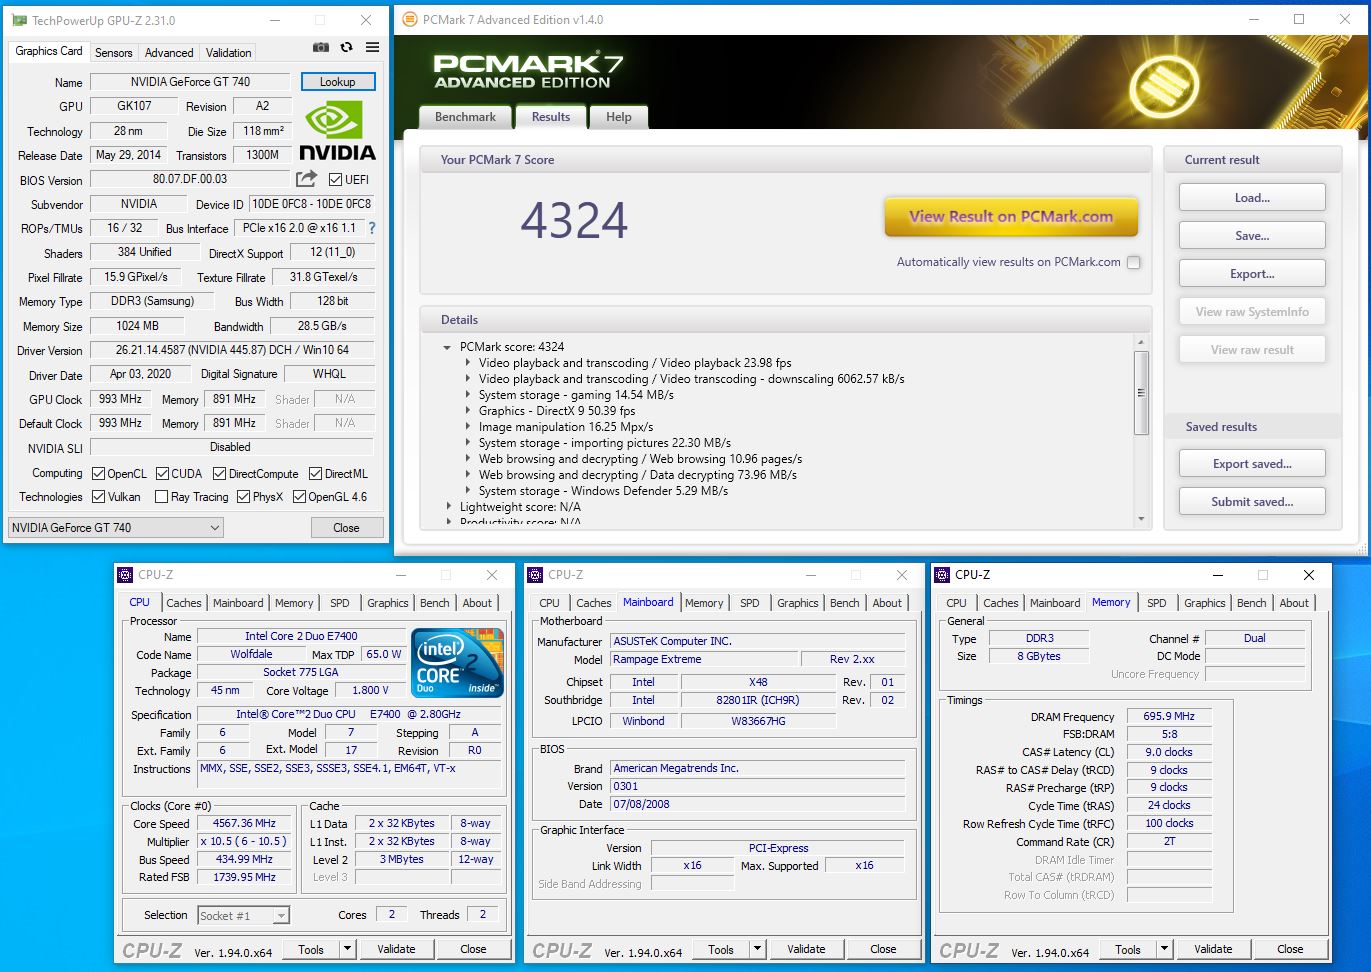The height and width of the screenshot is (972, 1371).
Task: Click the Load... button in PCMark
Action: (x=1252, y=198)
